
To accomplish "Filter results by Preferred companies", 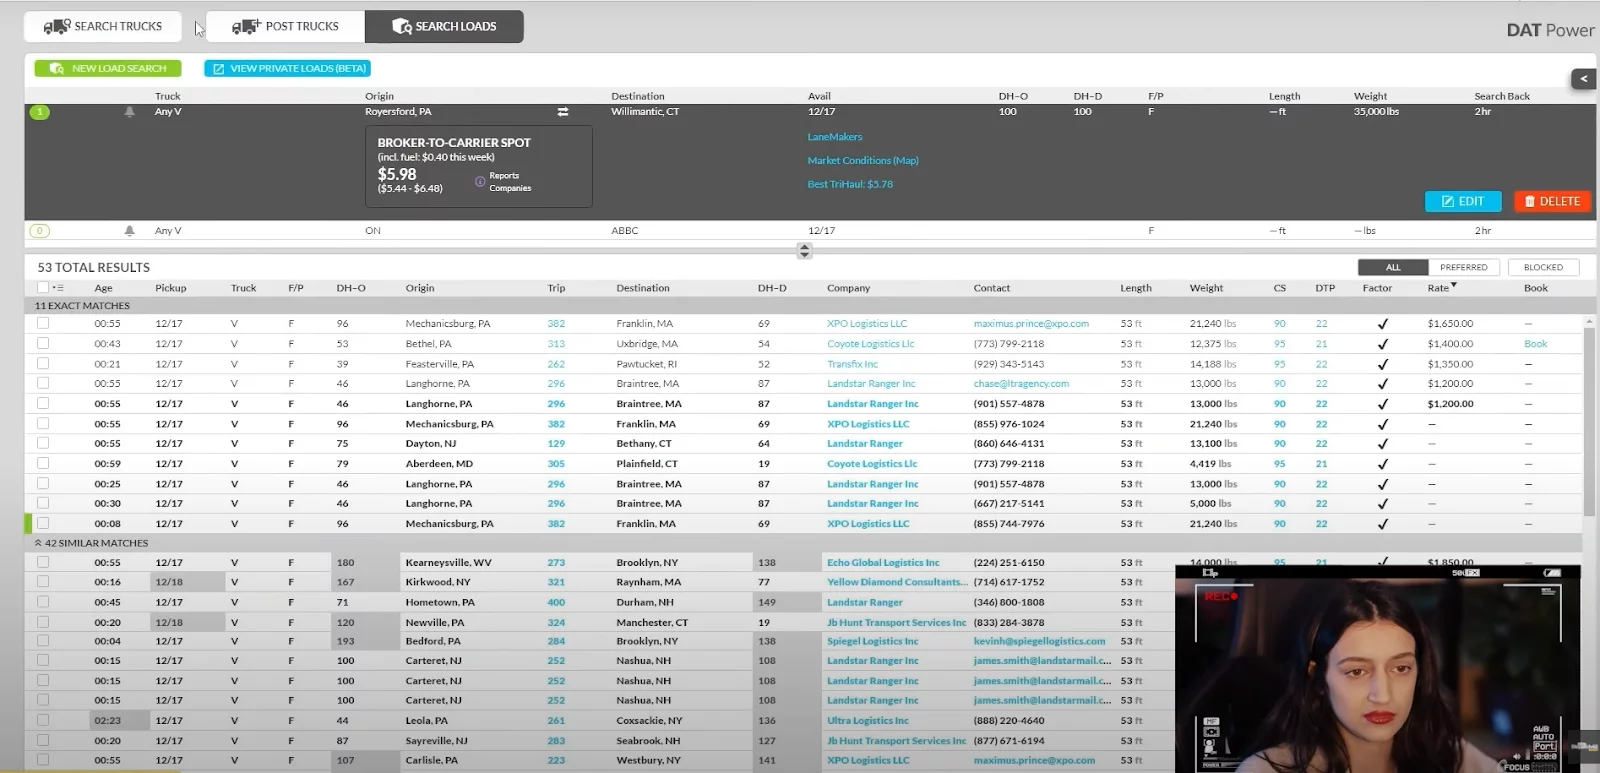I will coord(1463,267).
